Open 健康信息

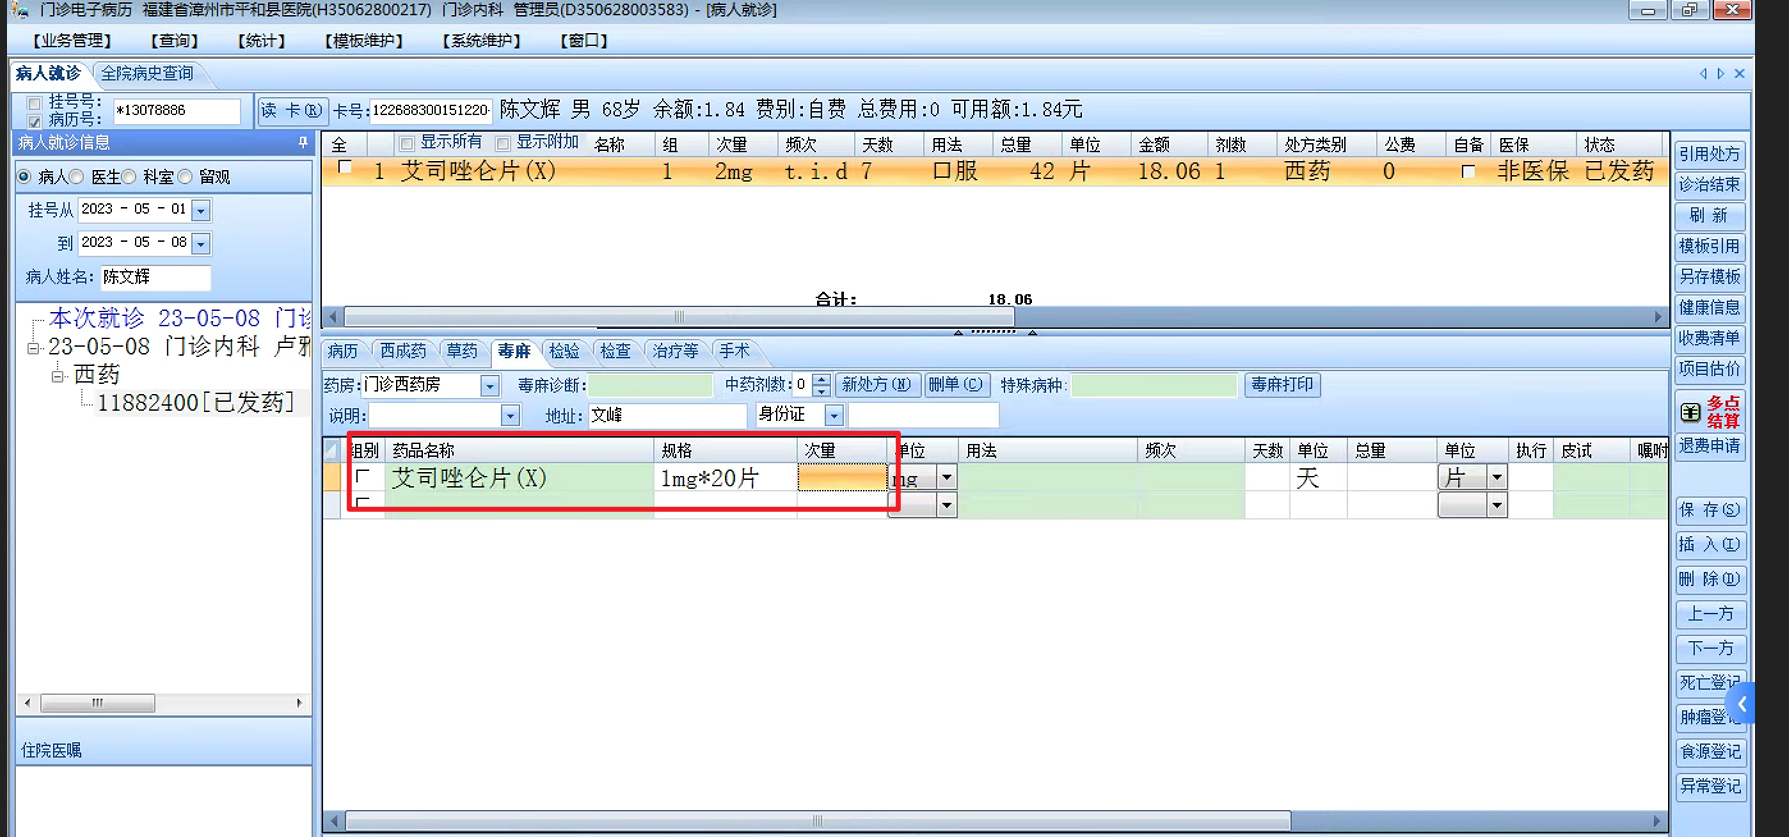click(x=1710, y=308)
